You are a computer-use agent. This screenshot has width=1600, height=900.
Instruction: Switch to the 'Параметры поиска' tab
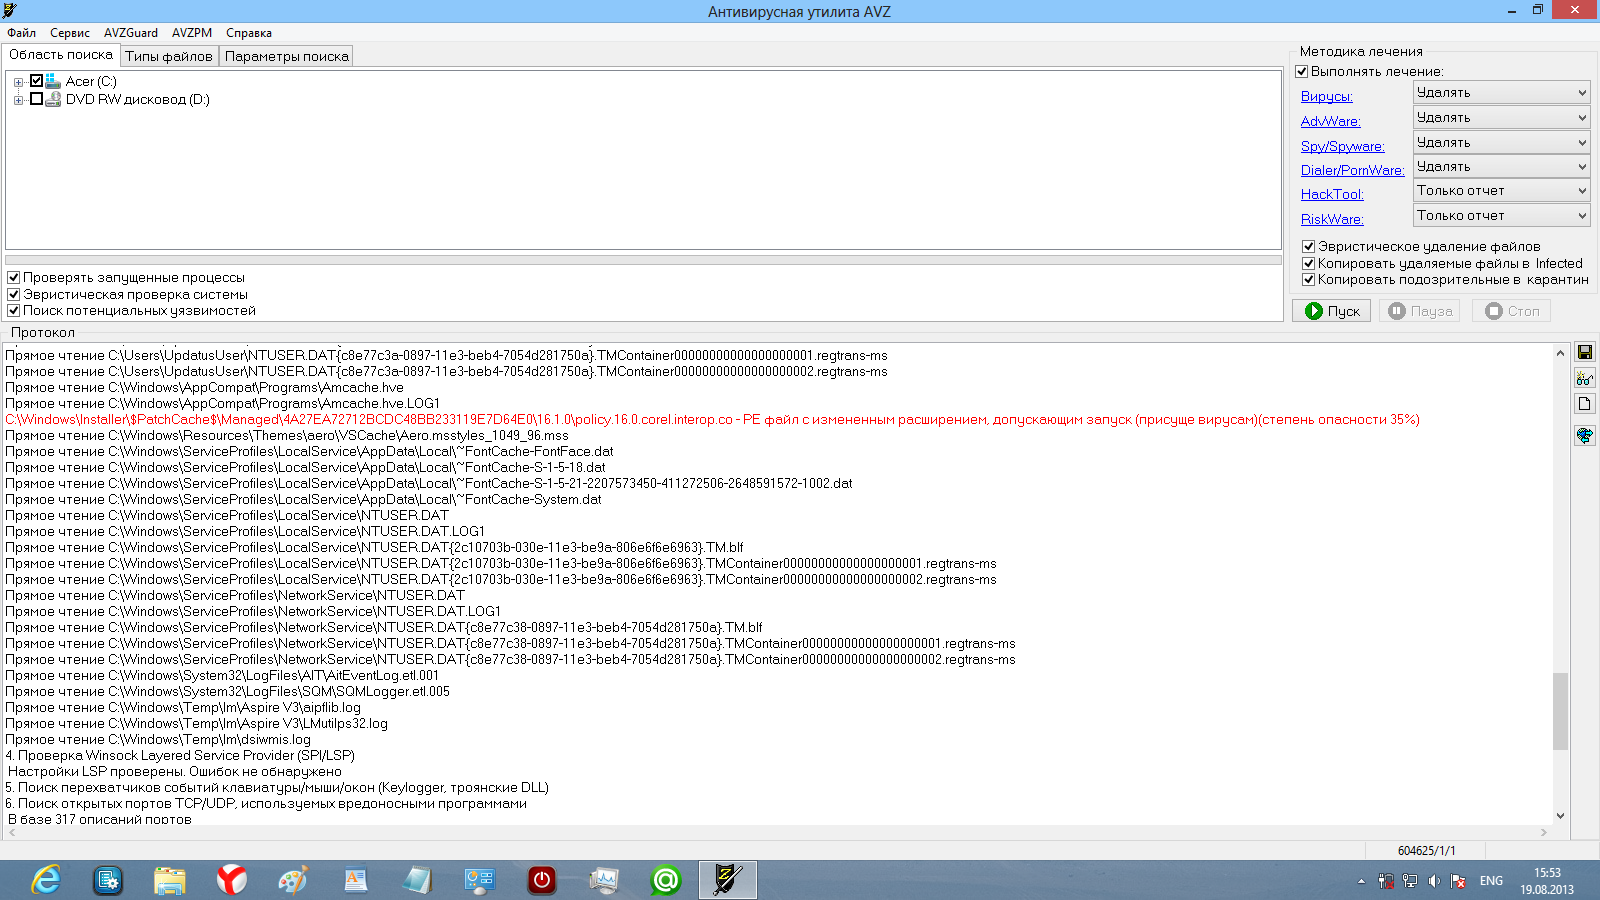tap(287, 56)
